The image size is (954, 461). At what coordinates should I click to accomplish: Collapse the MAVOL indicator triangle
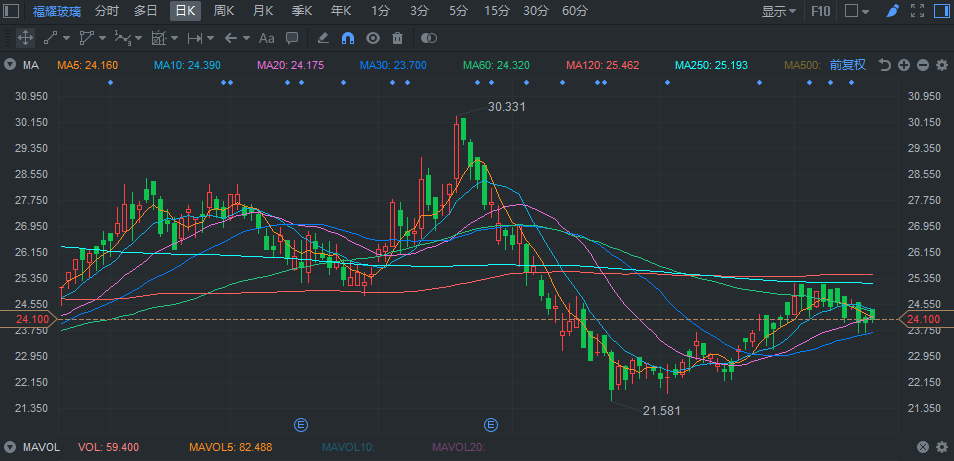click(10, 447)
